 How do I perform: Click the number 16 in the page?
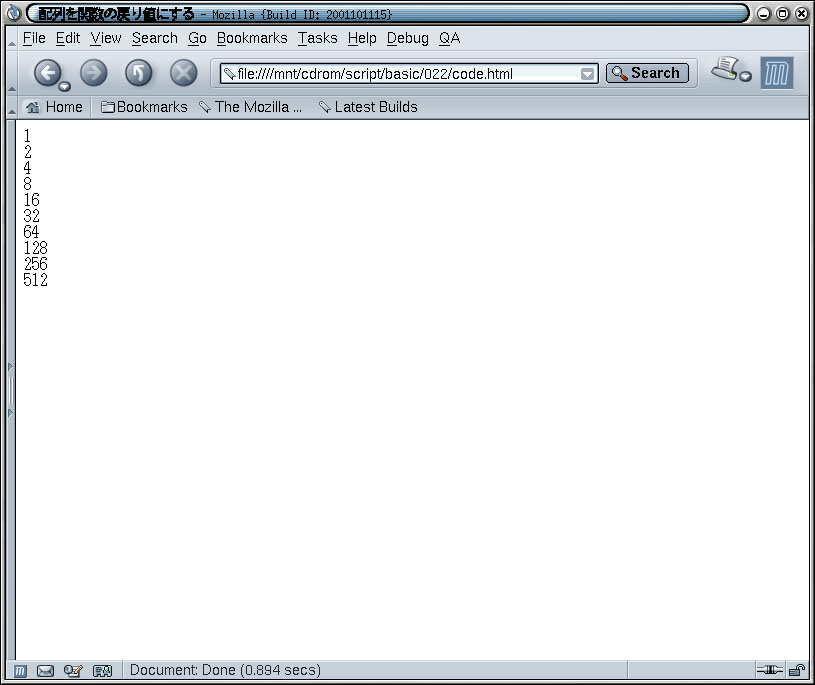[x=31, y=200]
